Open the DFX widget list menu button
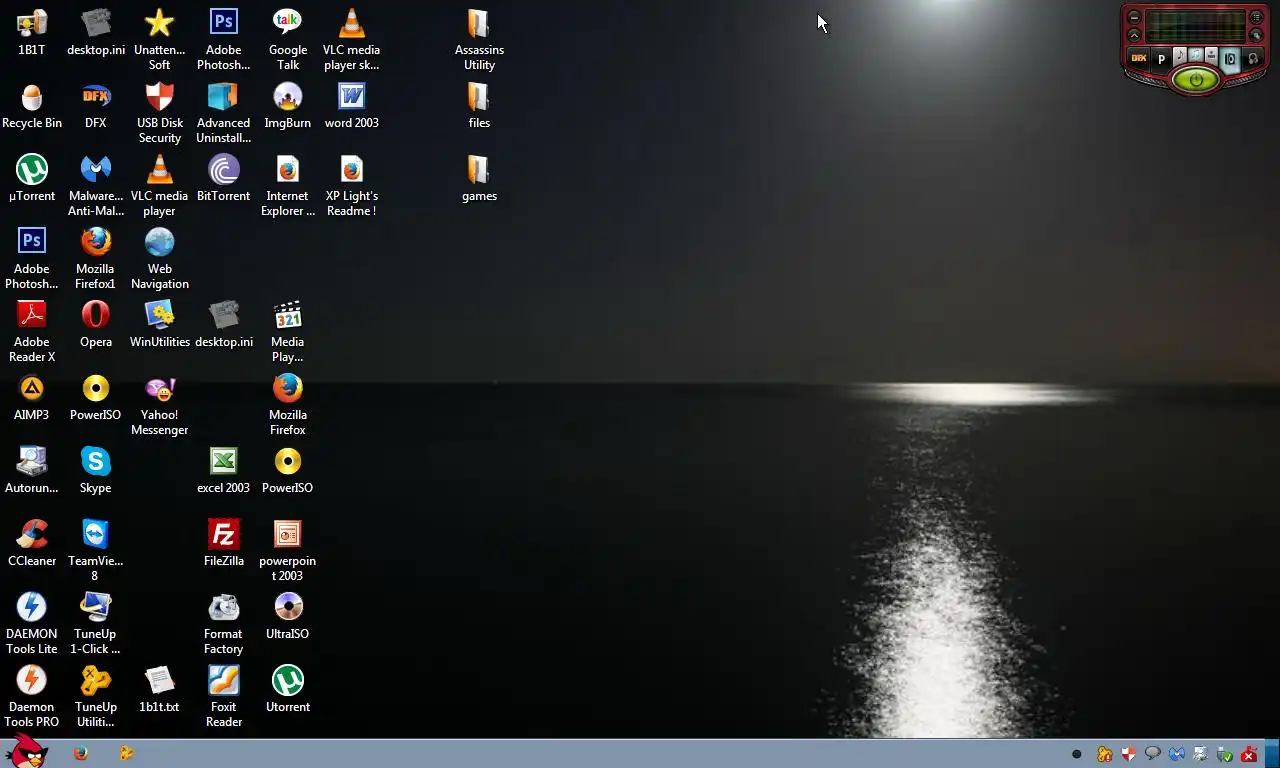This screenshot has height=768, width=1280. click(1256, 17)
